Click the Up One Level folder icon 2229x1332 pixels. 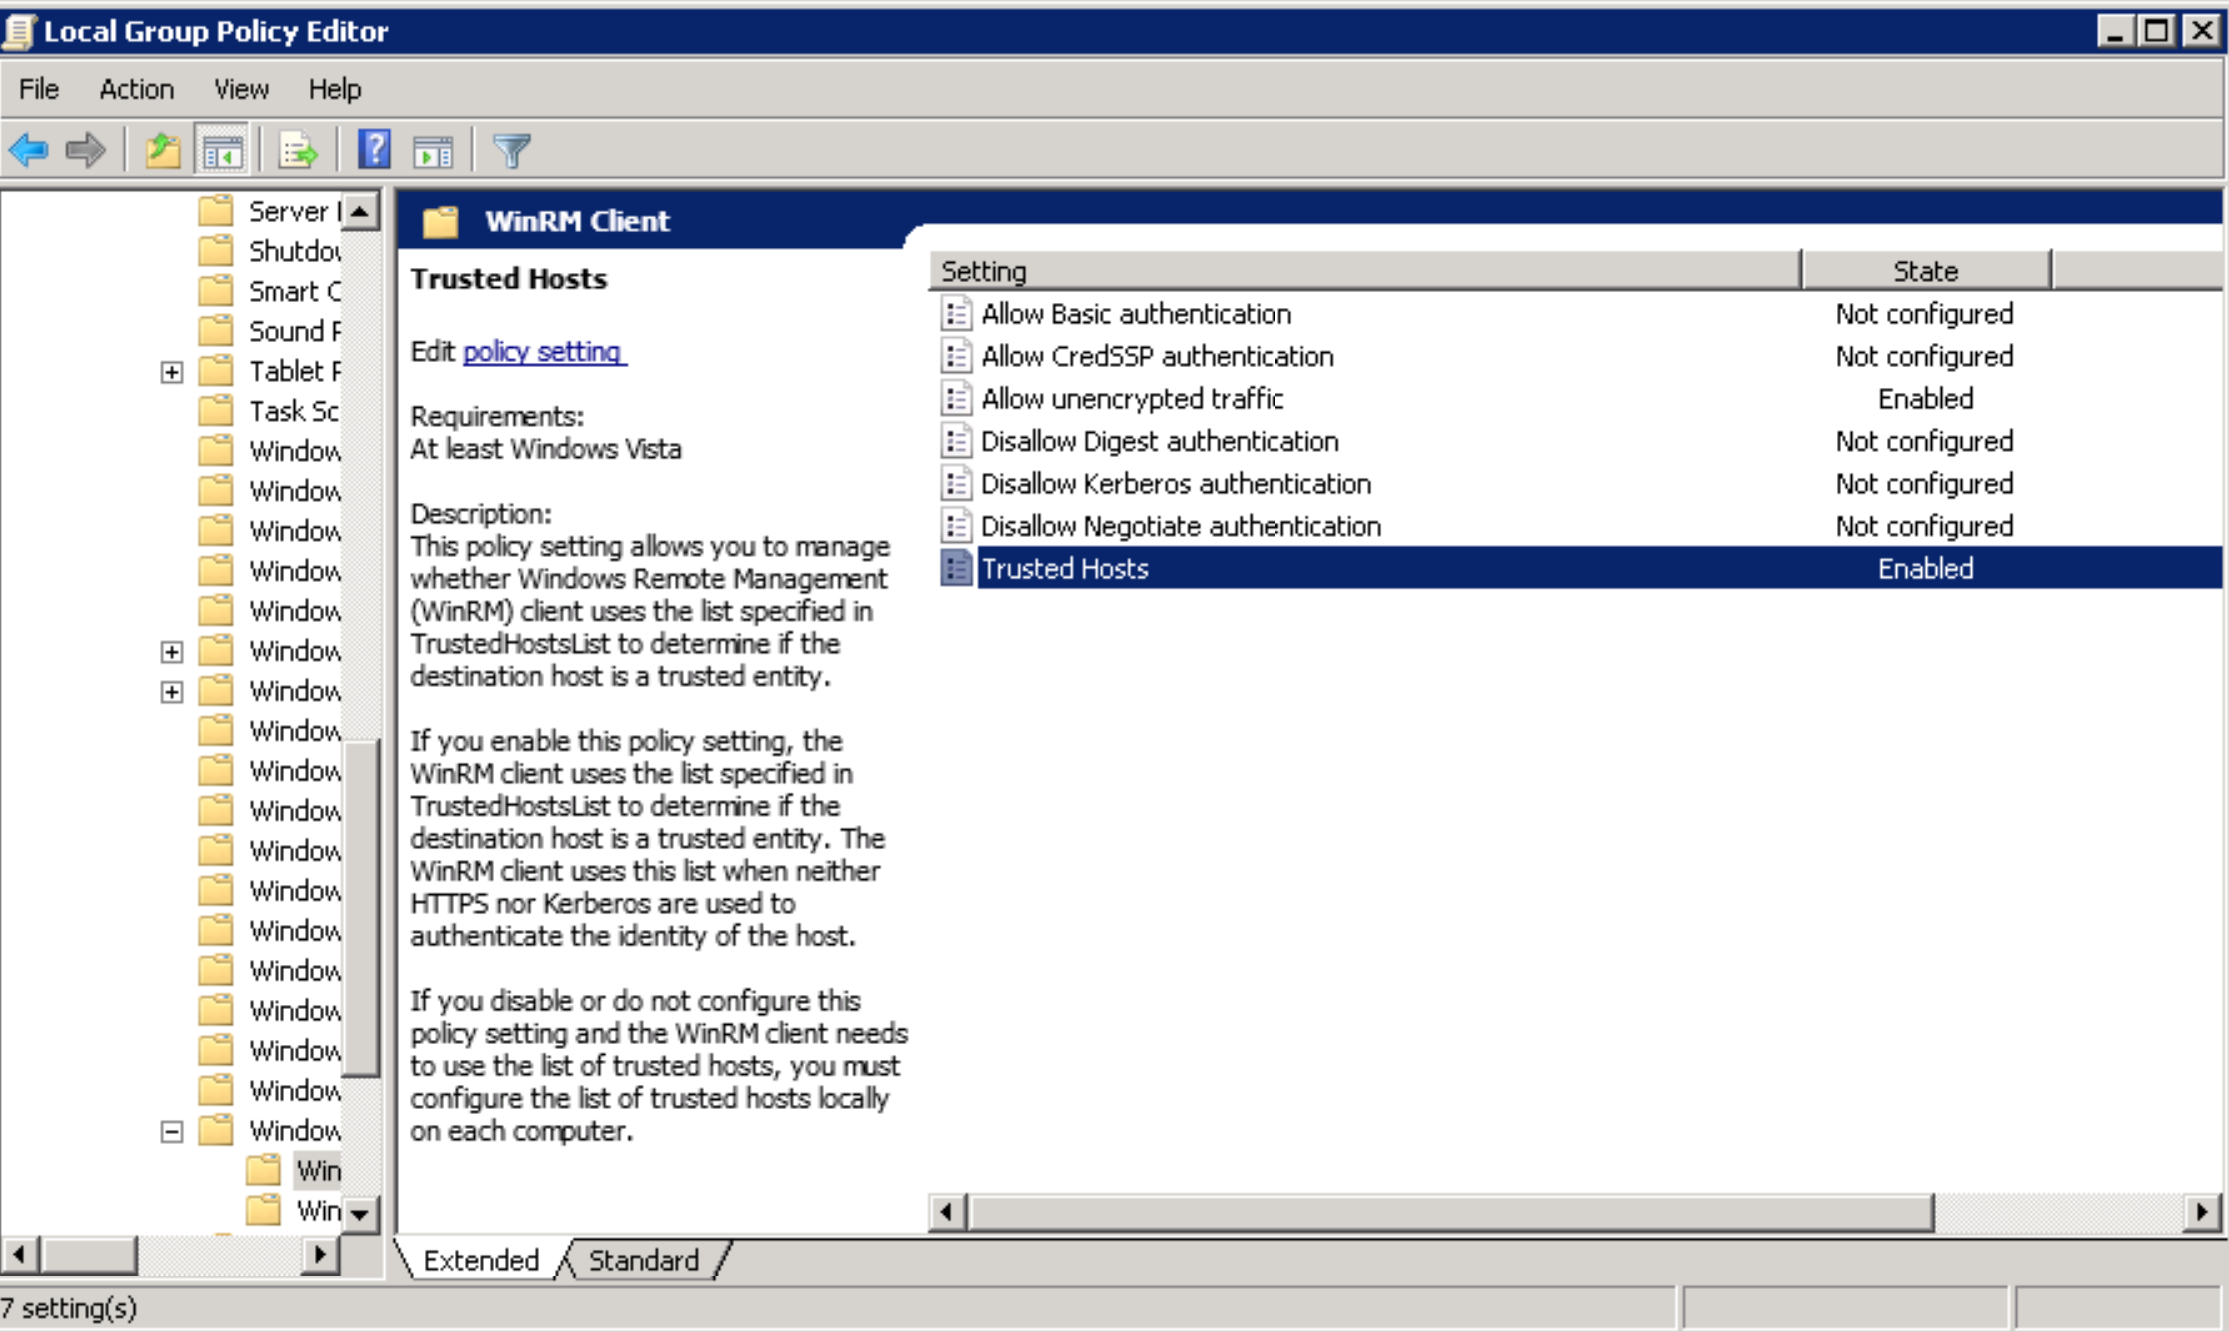[162, 151]
